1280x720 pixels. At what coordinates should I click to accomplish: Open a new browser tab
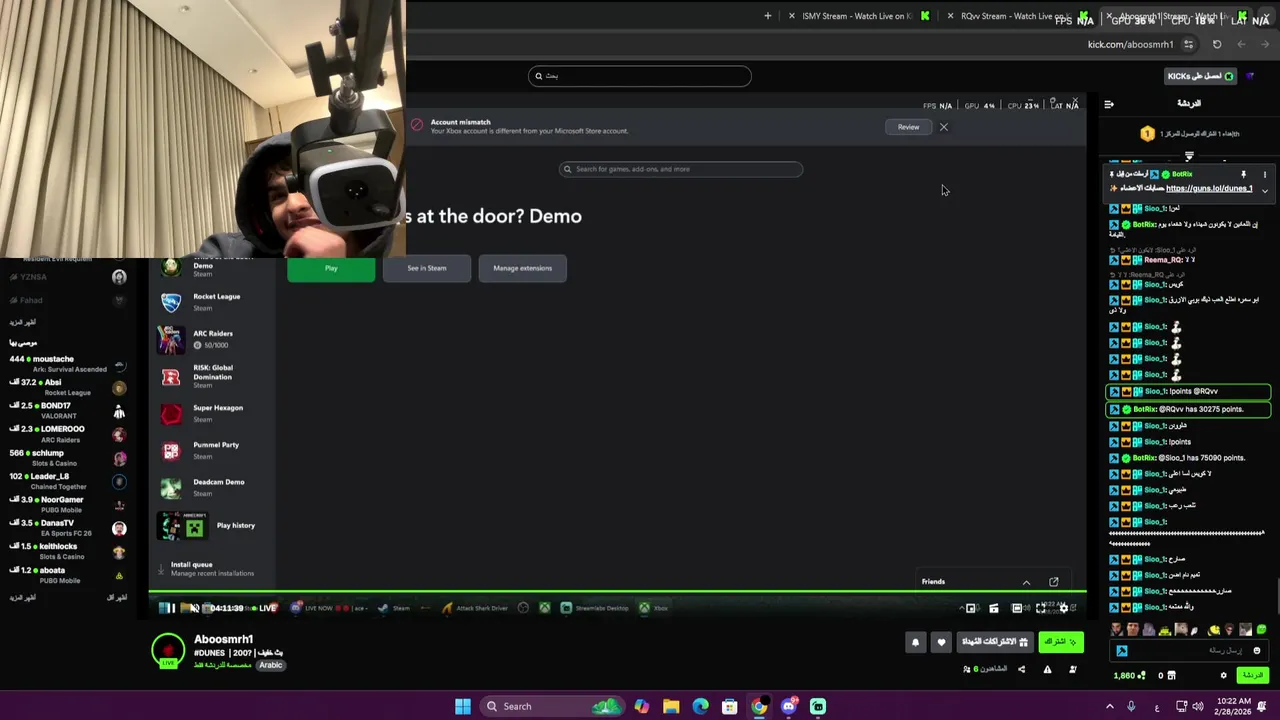[768, 16]
